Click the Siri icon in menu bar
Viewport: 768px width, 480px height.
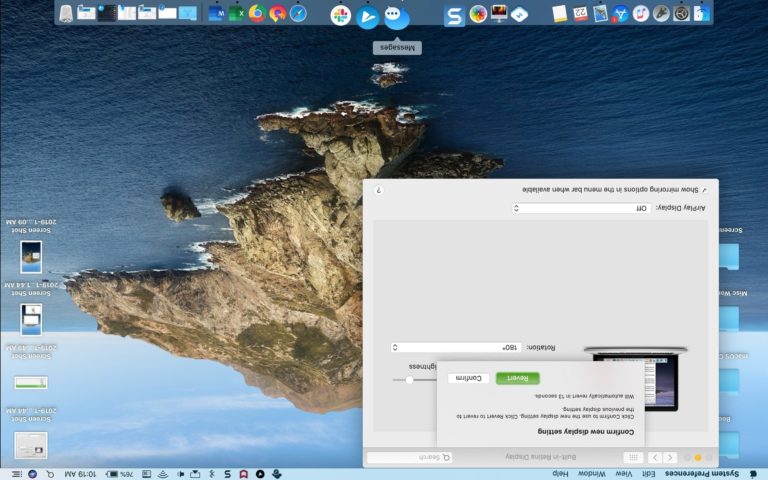point(33,473)
